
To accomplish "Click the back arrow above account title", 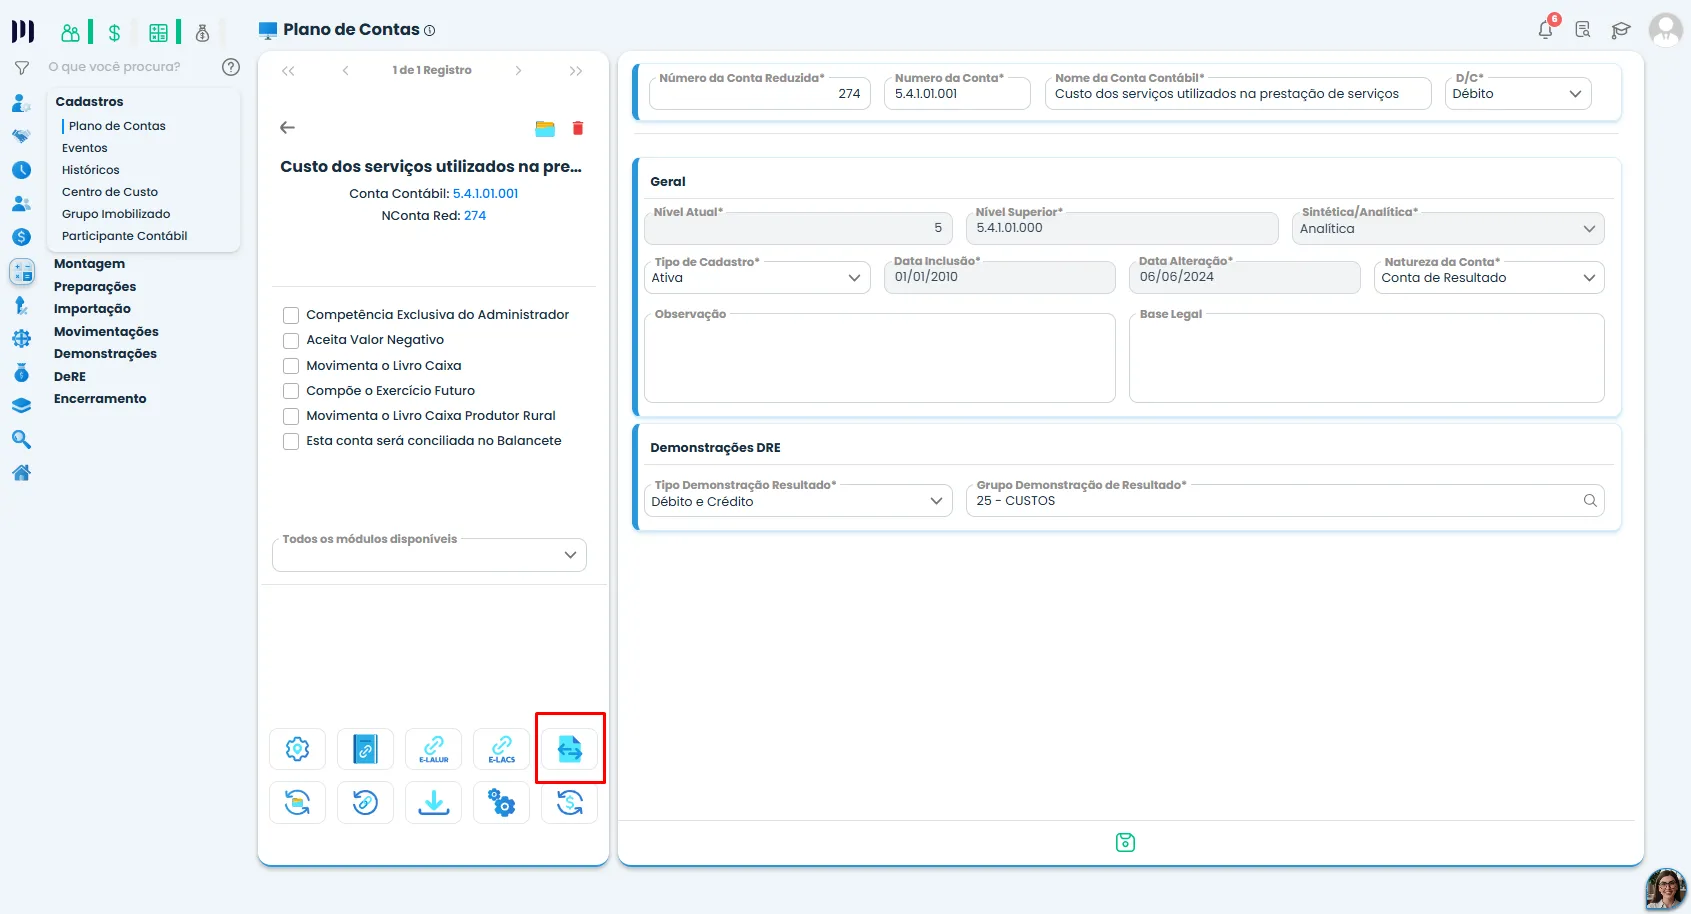I will pyautogui.click(x=287, y=127).
